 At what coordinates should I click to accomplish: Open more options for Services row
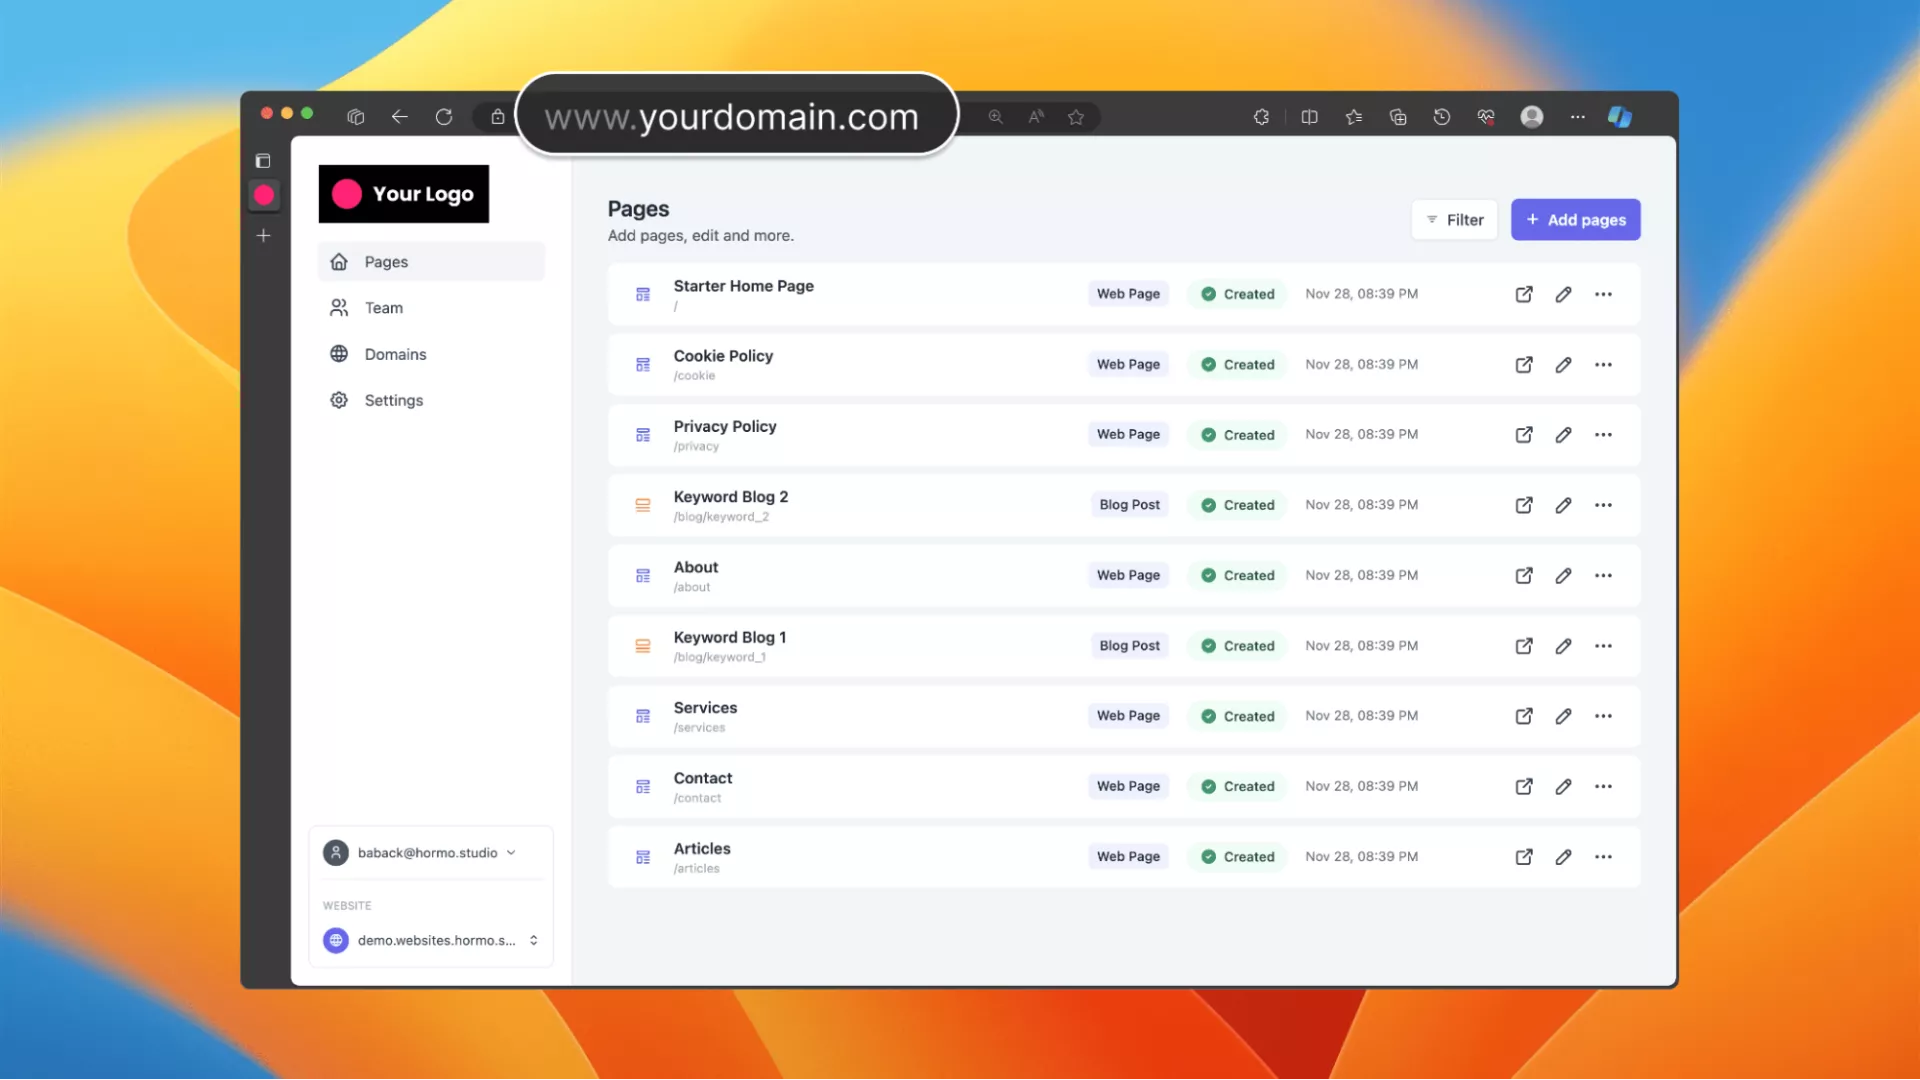click(1603, 716)
